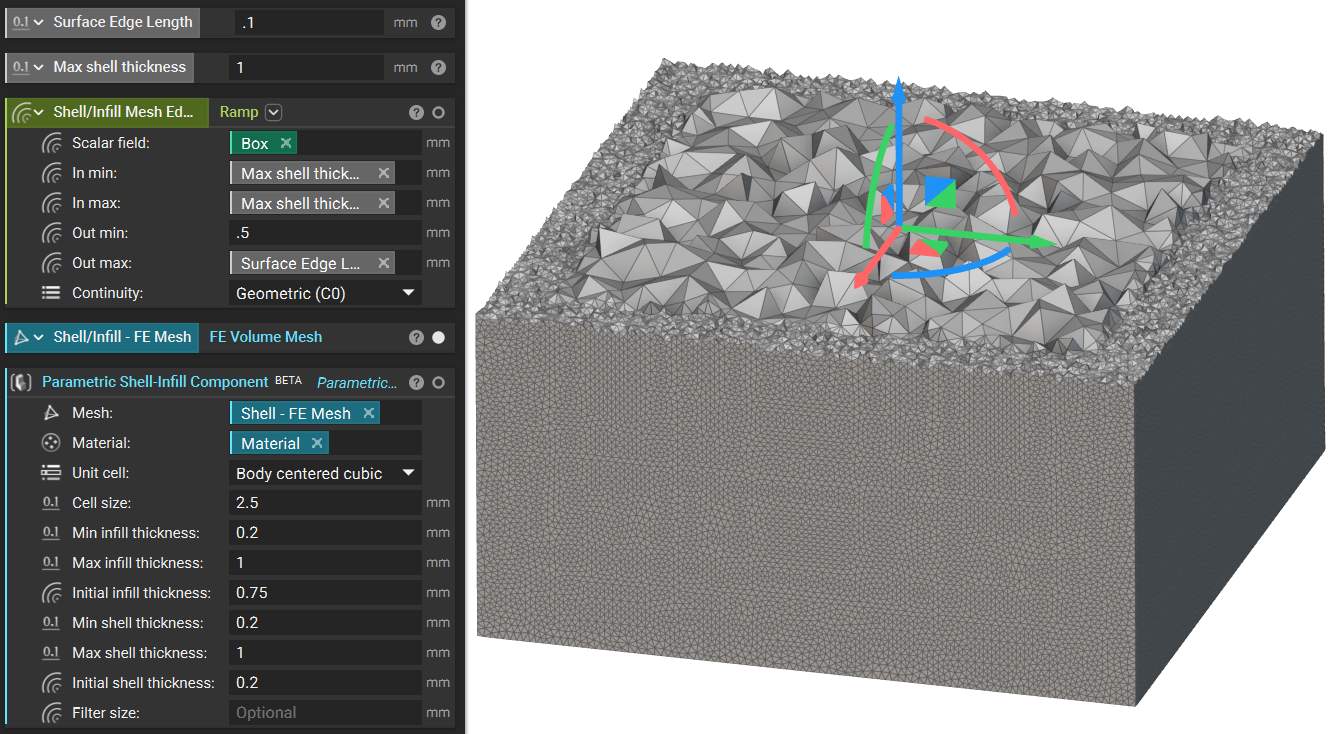
Task: Open the Unit cell dropdown
Action: coord(408,473)
